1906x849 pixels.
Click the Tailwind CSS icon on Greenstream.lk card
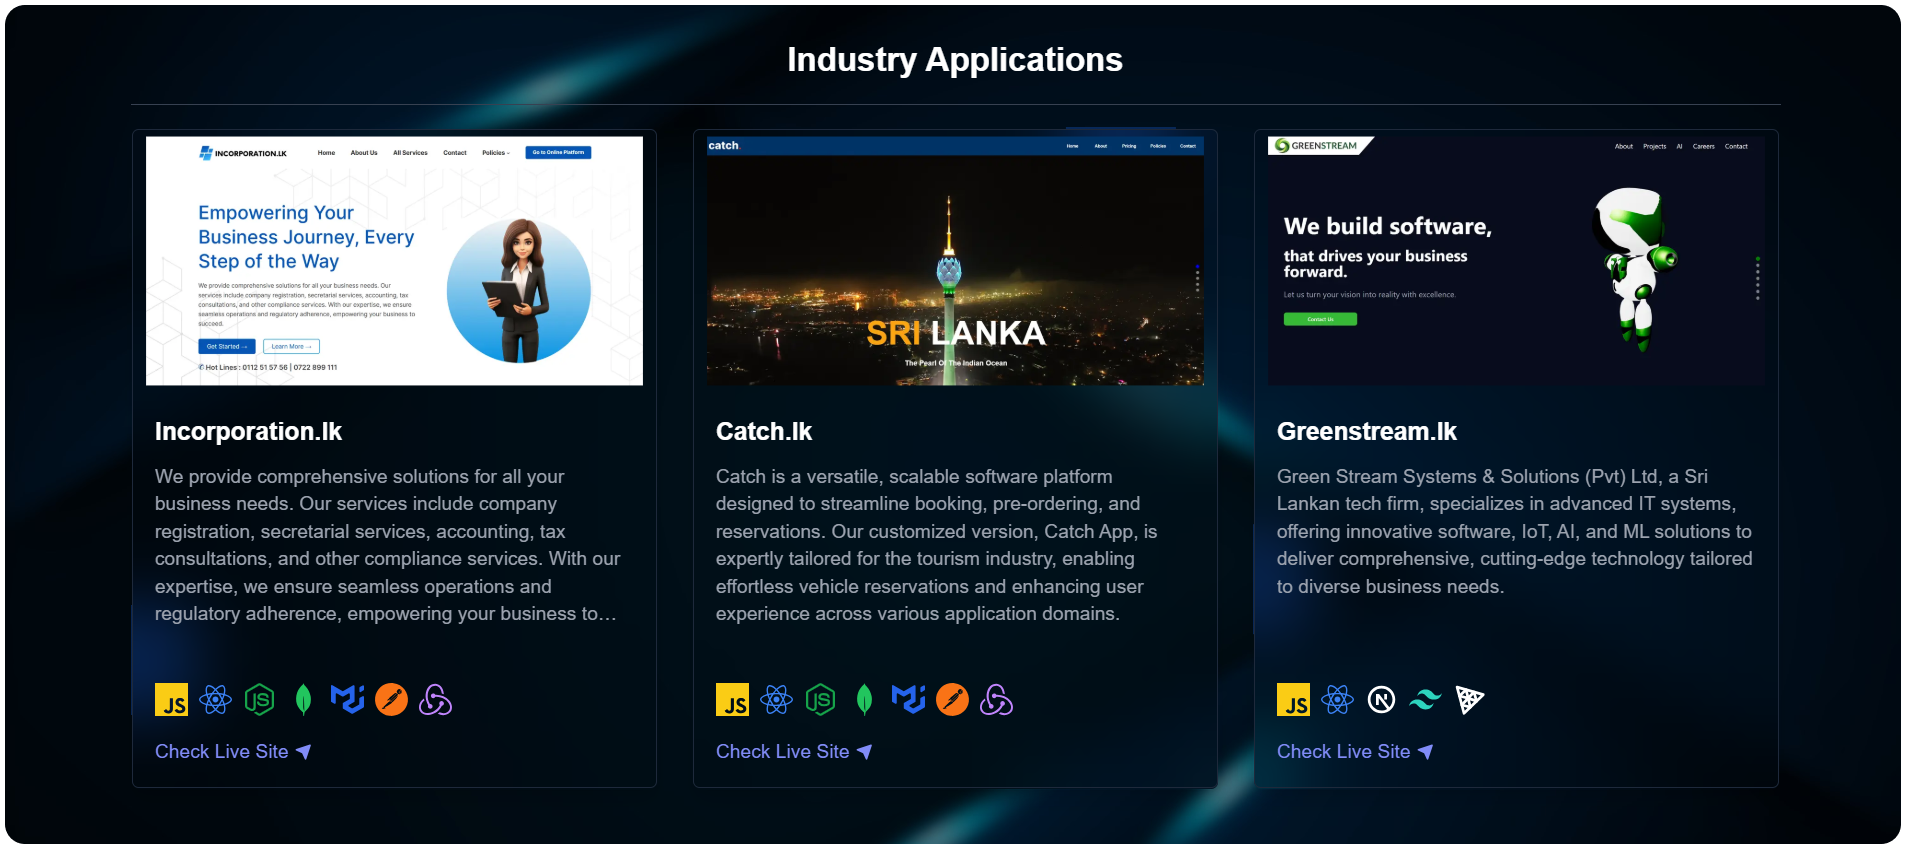pos(1425,700)
